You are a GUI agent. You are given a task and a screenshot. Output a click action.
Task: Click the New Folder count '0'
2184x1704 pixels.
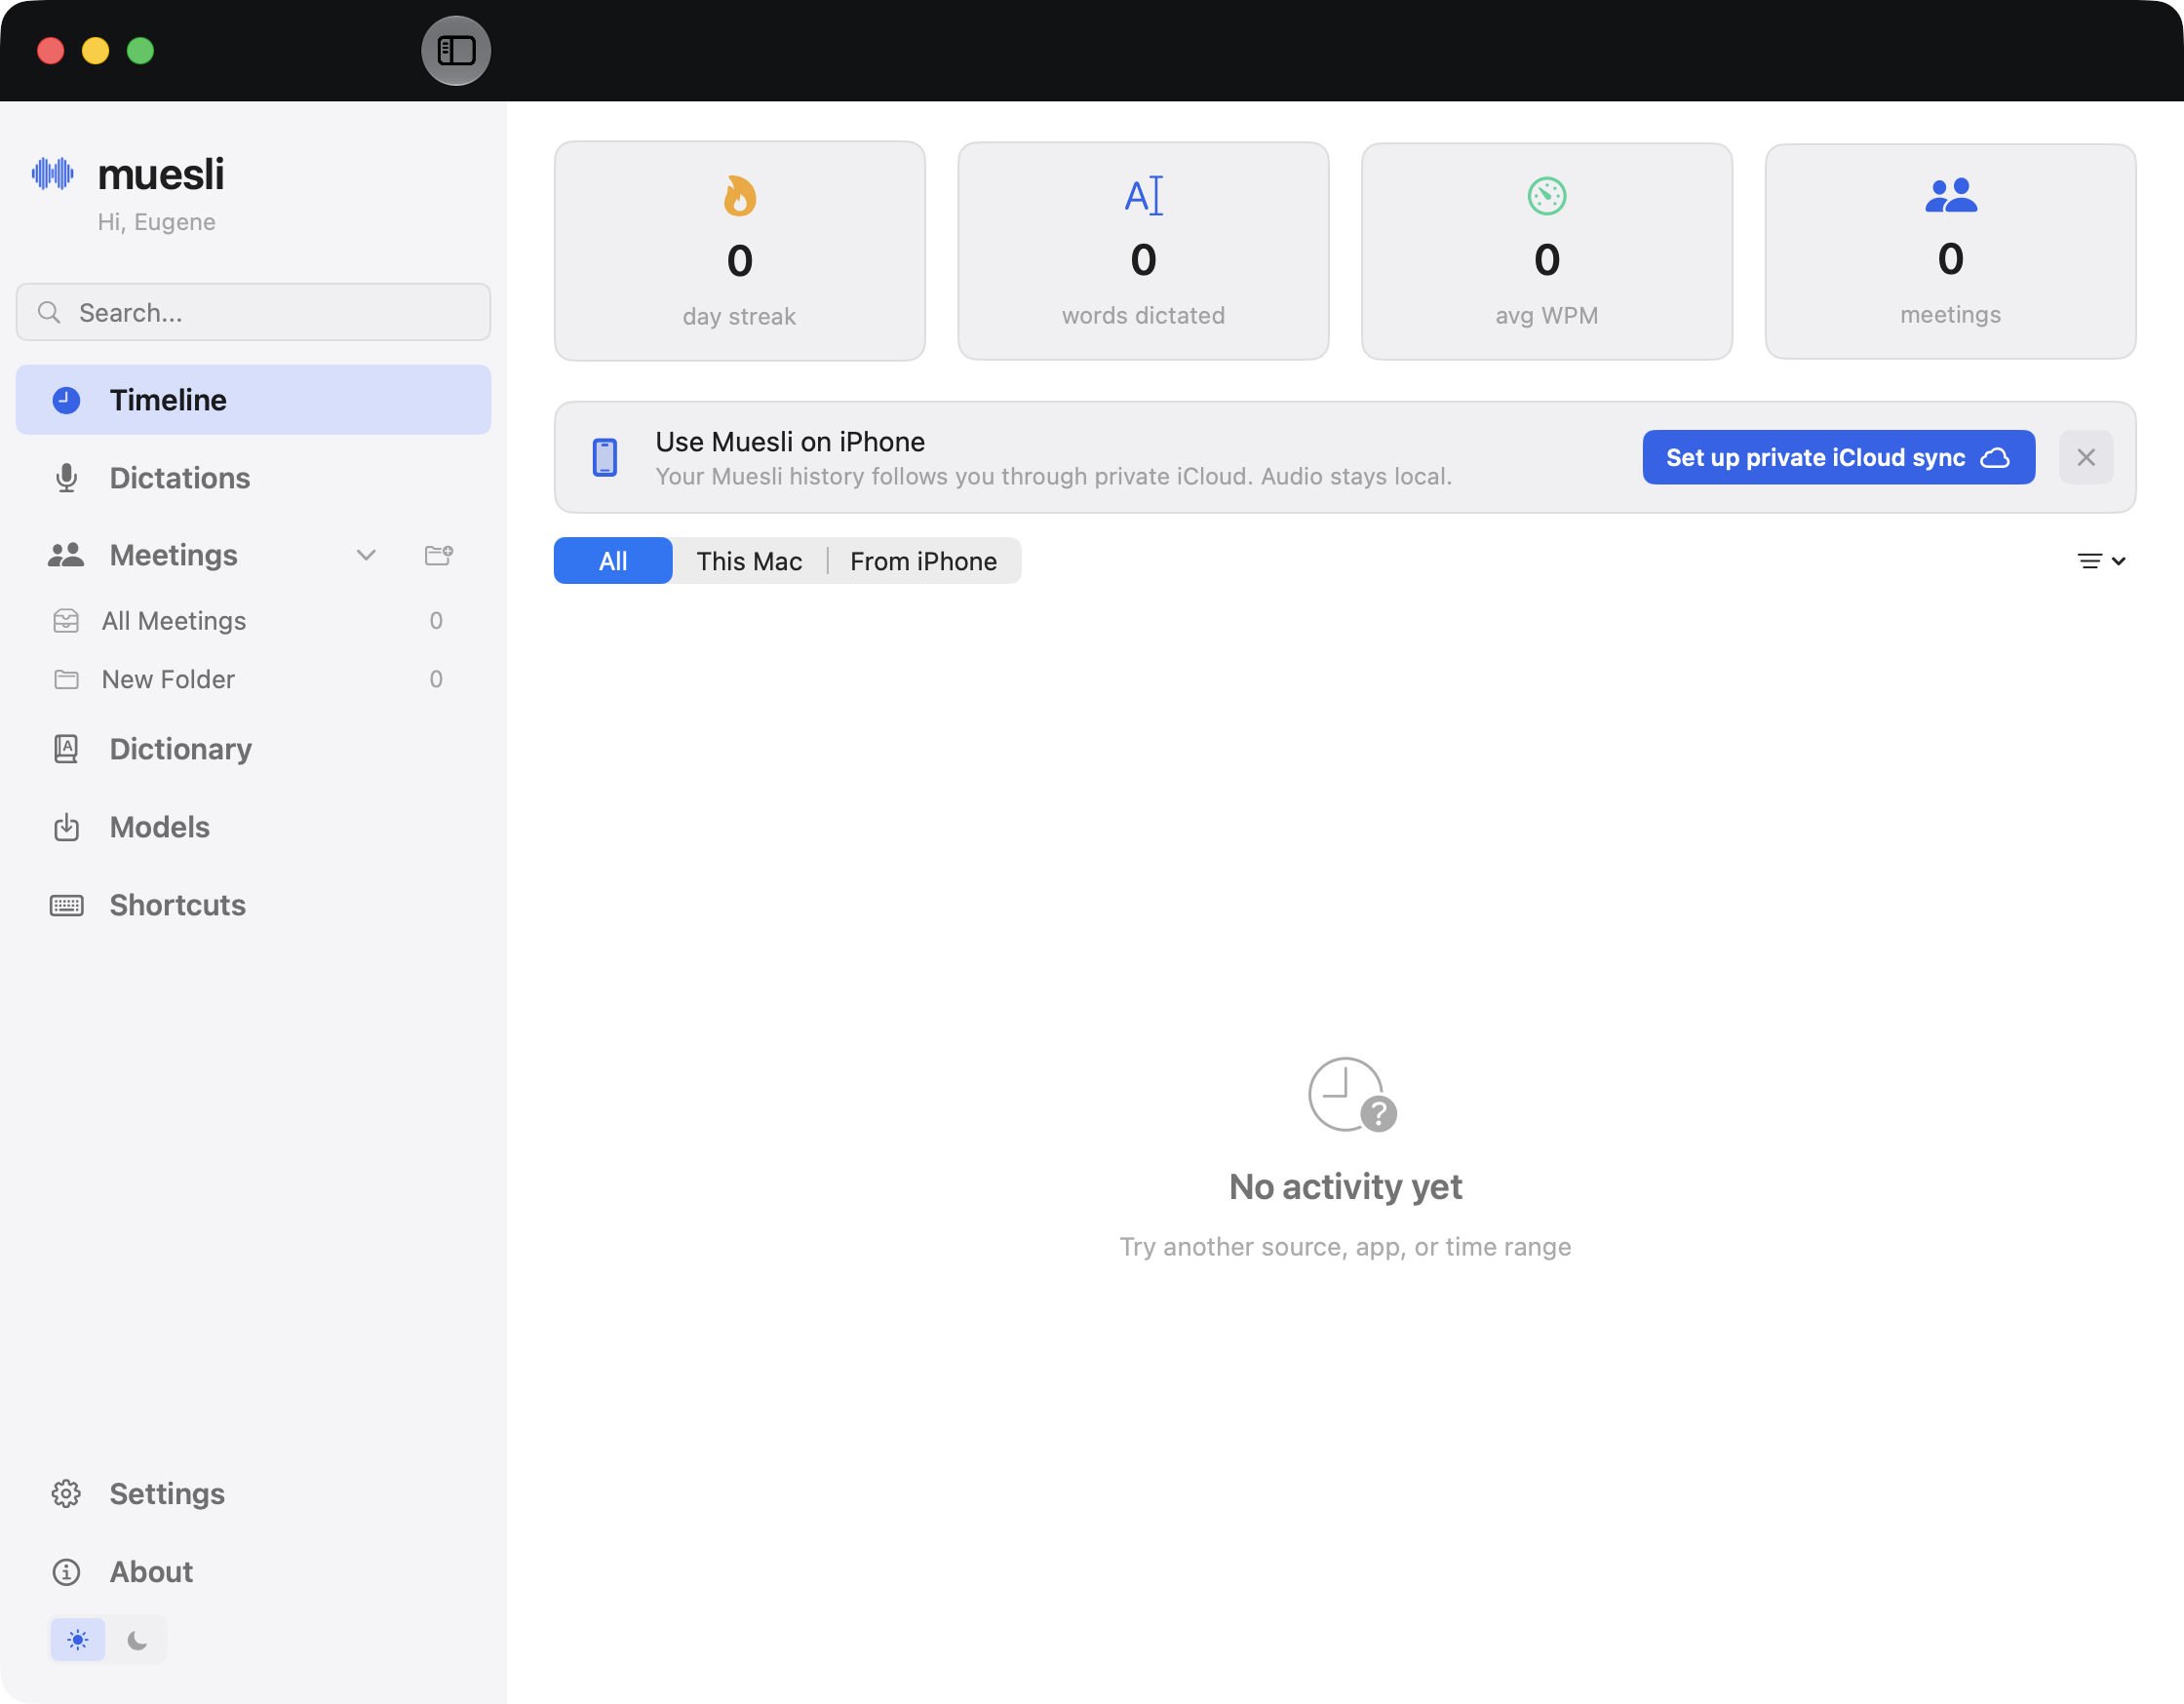[x=436, y=680]
